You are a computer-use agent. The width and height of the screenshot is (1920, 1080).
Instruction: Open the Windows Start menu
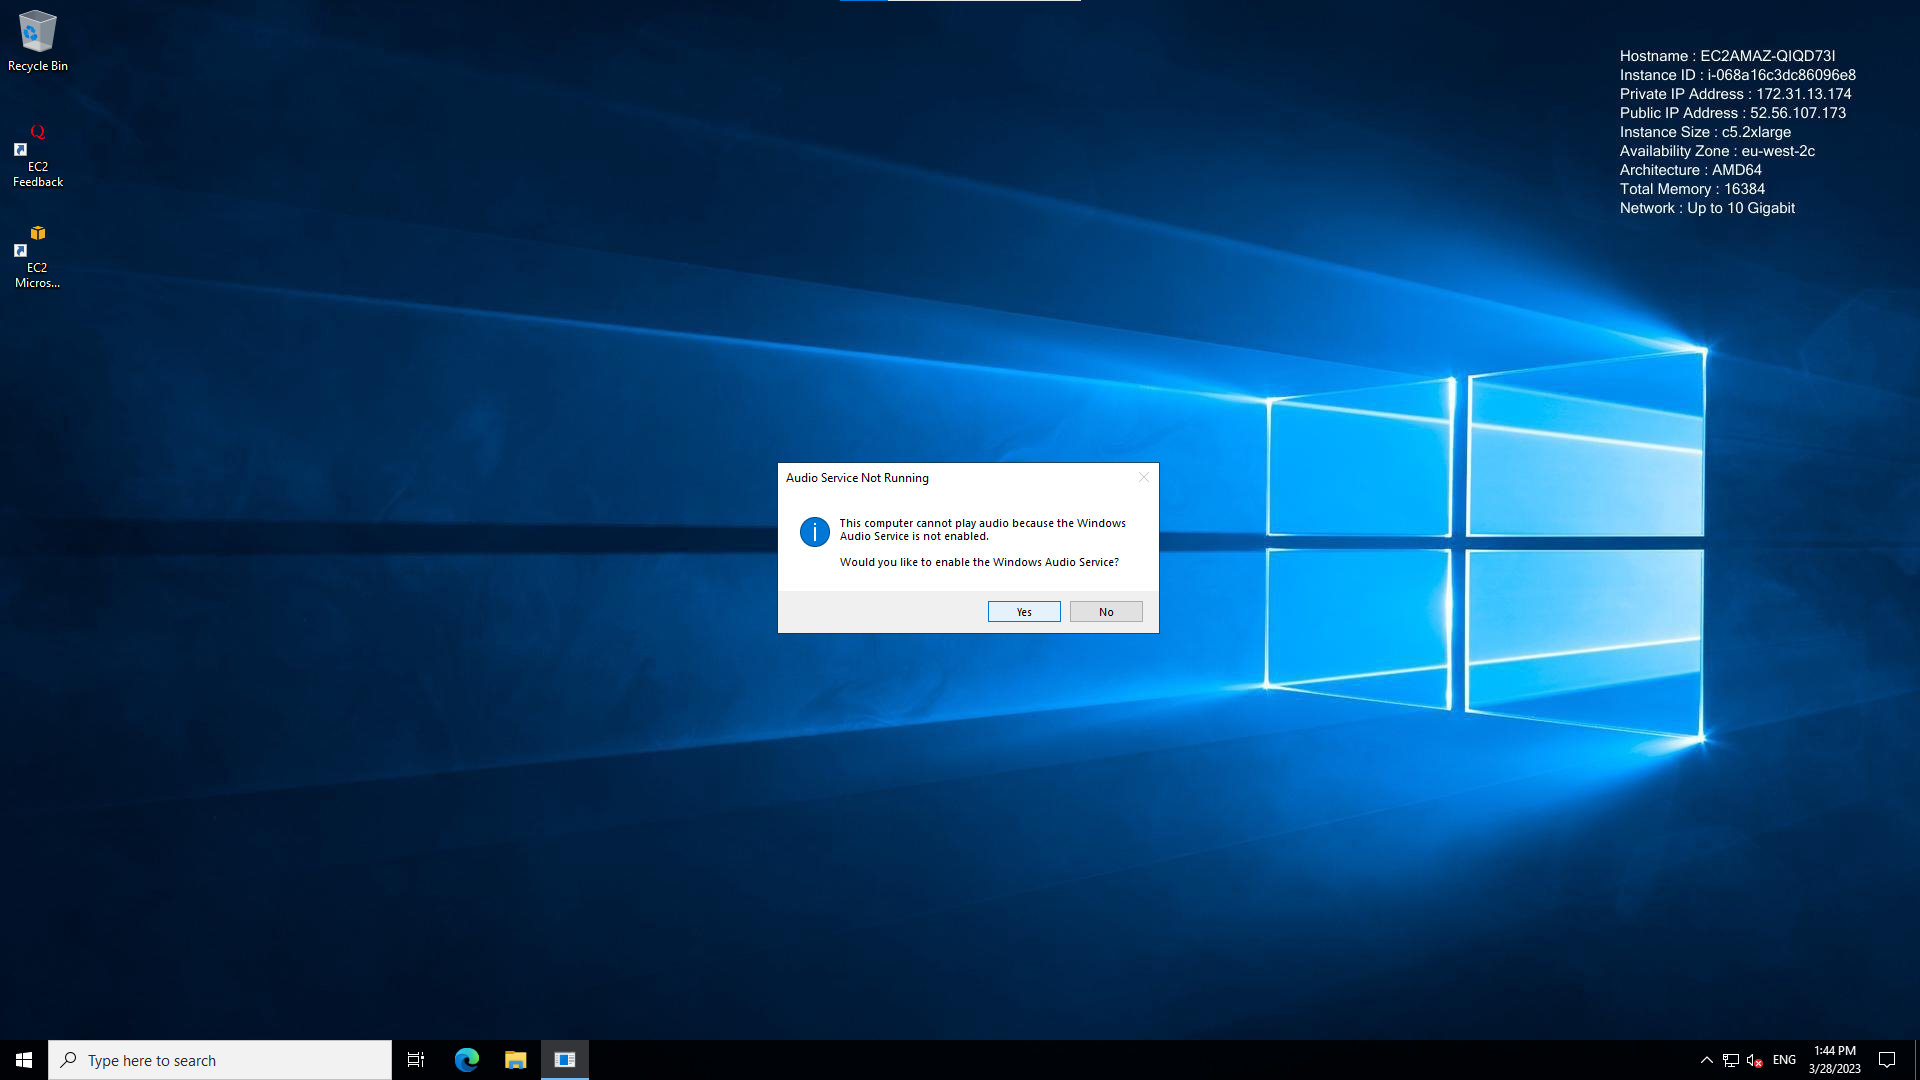point(24,1060)
